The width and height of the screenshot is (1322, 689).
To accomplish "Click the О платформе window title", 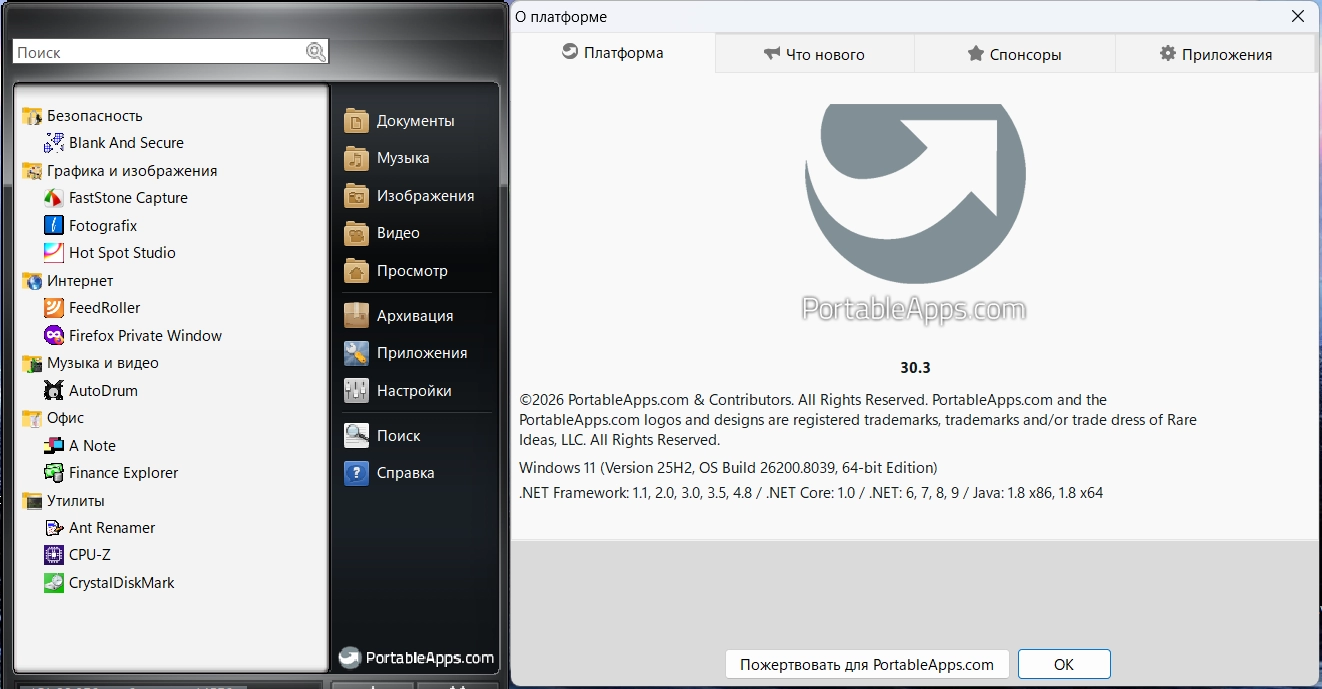I will pyautogui.click(x=561, y=17).
